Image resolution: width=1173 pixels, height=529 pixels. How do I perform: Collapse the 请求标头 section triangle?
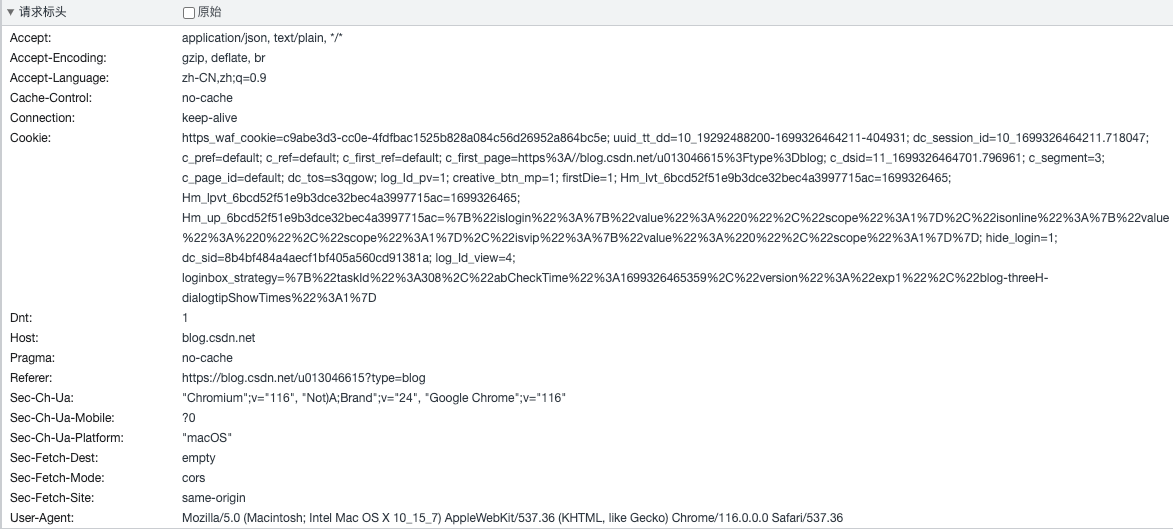pos(10,13)
